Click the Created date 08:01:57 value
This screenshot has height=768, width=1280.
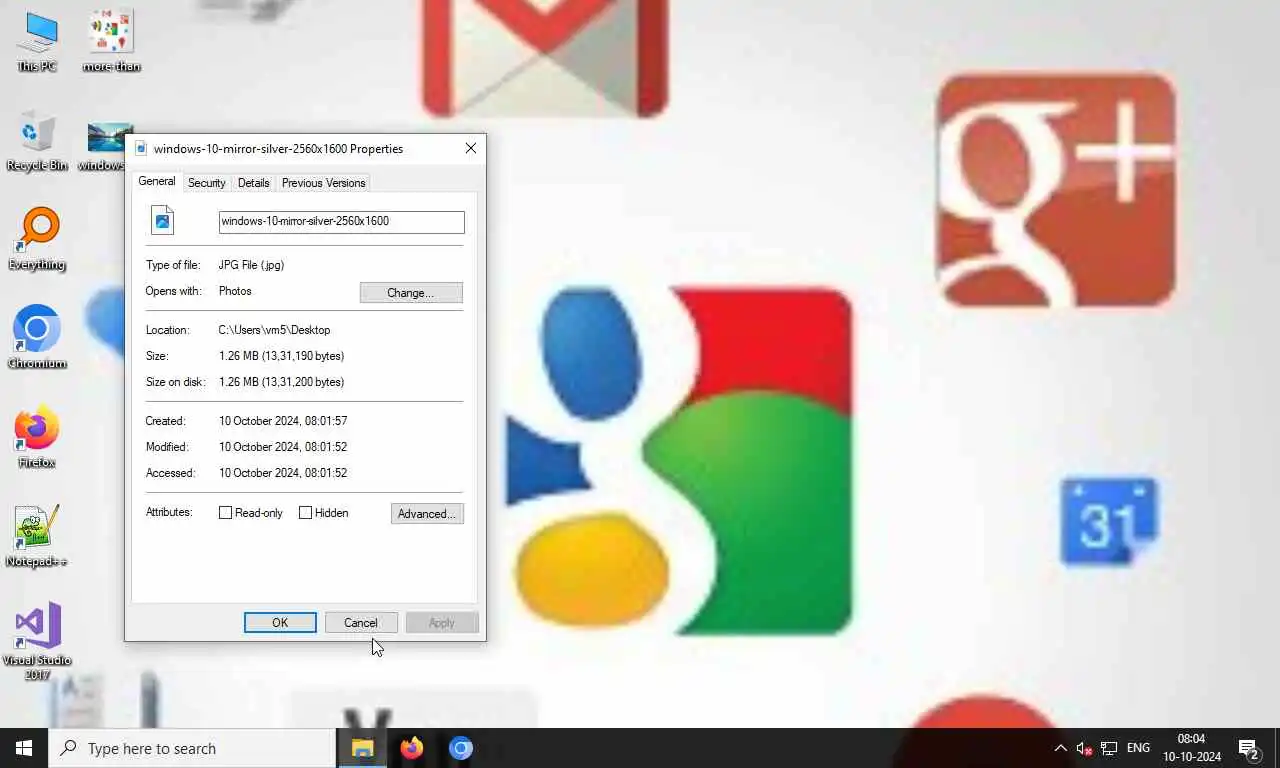pyautogui.click(x=283, y=421)
